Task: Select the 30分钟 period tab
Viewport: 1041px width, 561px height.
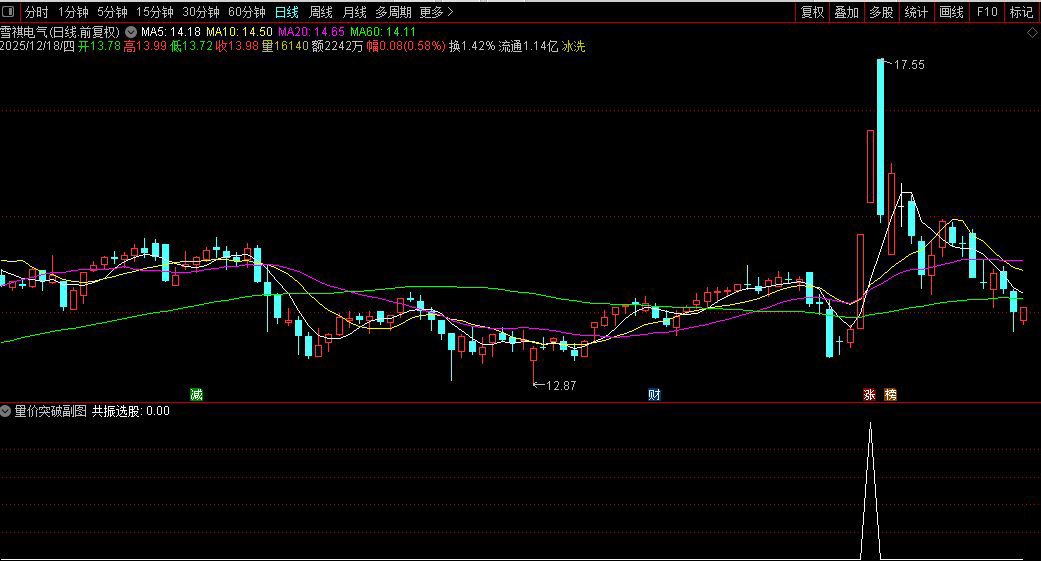Action: (x=200, y=12)
